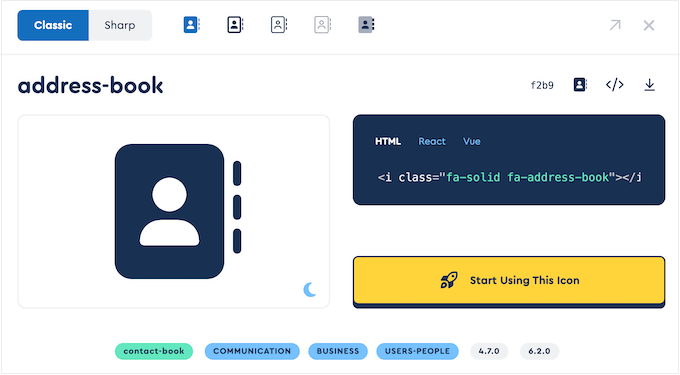The height and width of the screenshot is (375, 680).
Task: Open icon page with diagonal arrow
Action: [x=615, y=25]
